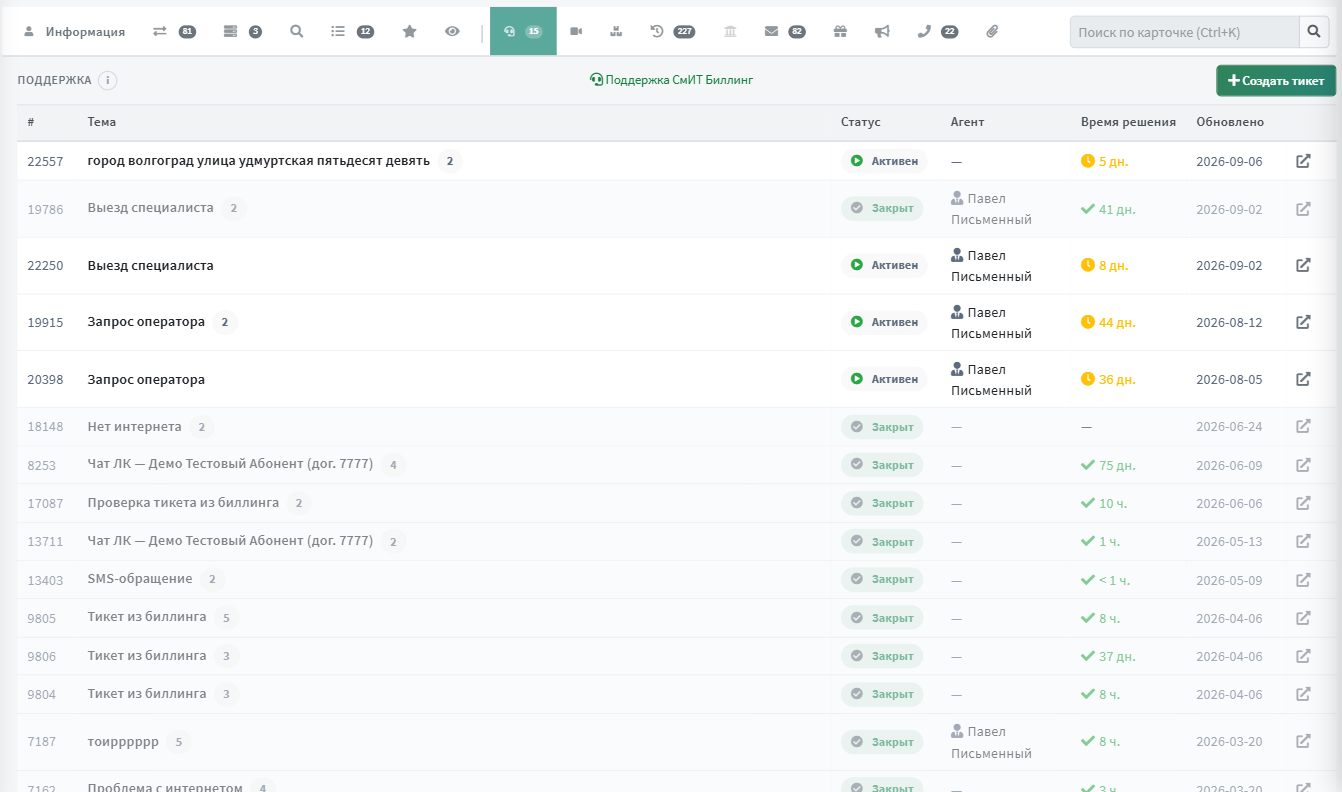This screenshot has width=1342, height=792.
Task: Click the Обновлено column header
Action: [1230, 122]
